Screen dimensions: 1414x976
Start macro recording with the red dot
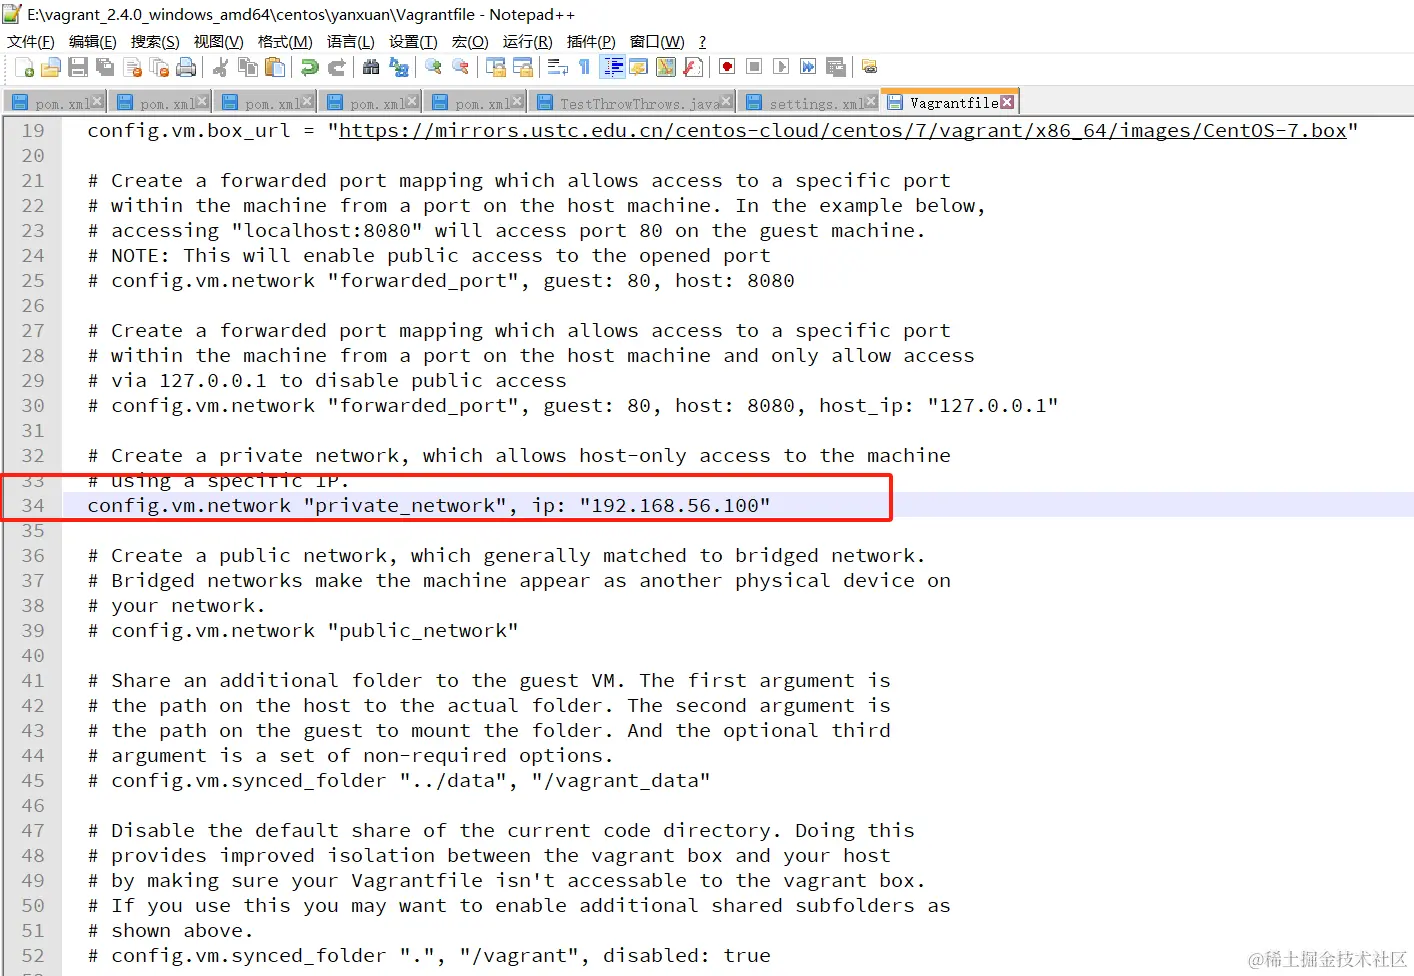pos(727,67)
